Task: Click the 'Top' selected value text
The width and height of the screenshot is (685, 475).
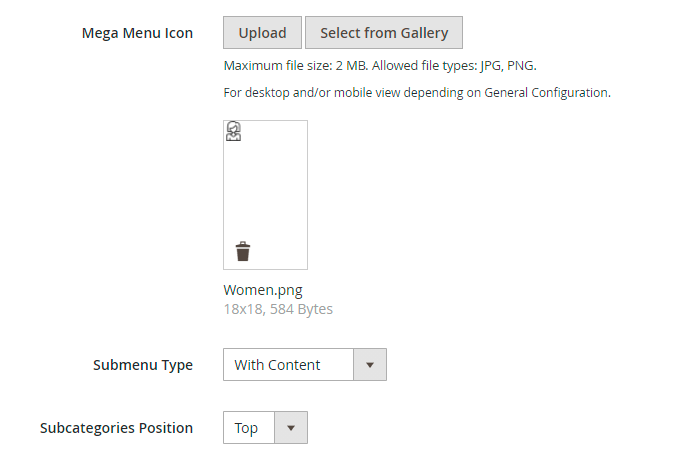Action: (x=246, y=428)
